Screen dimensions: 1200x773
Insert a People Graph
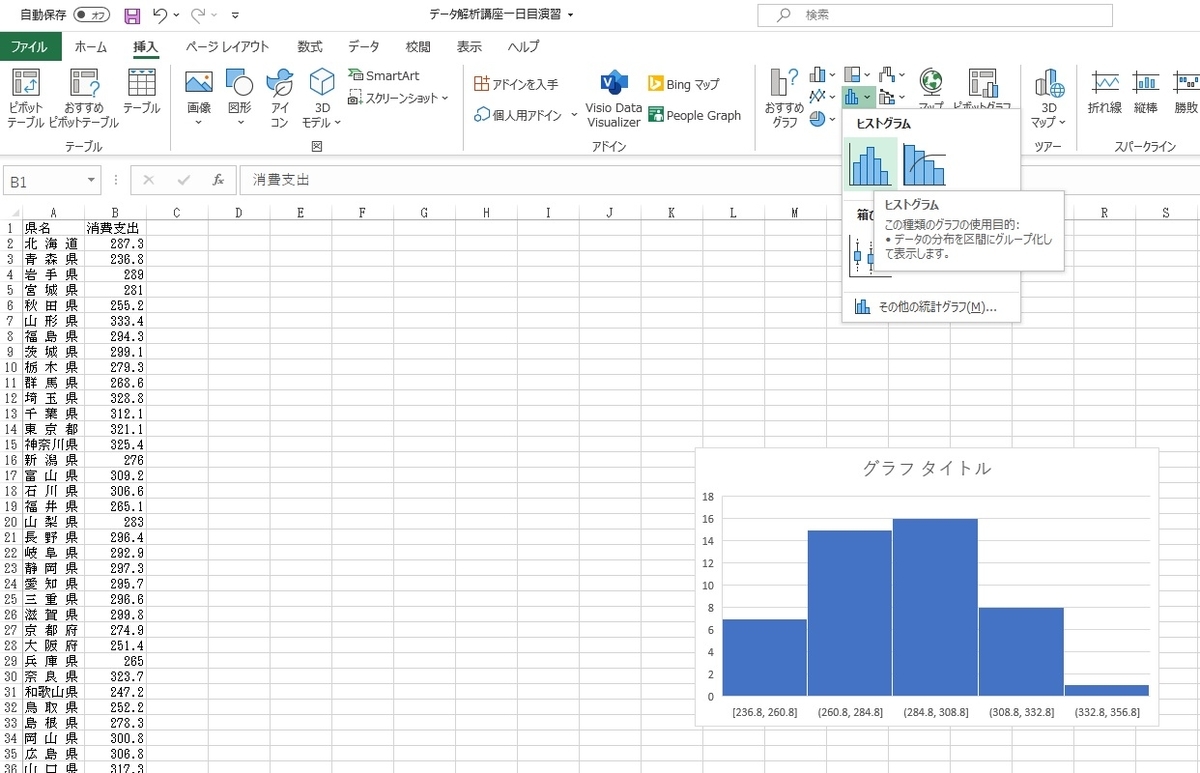pyautogui.click(x=695, y=115)
